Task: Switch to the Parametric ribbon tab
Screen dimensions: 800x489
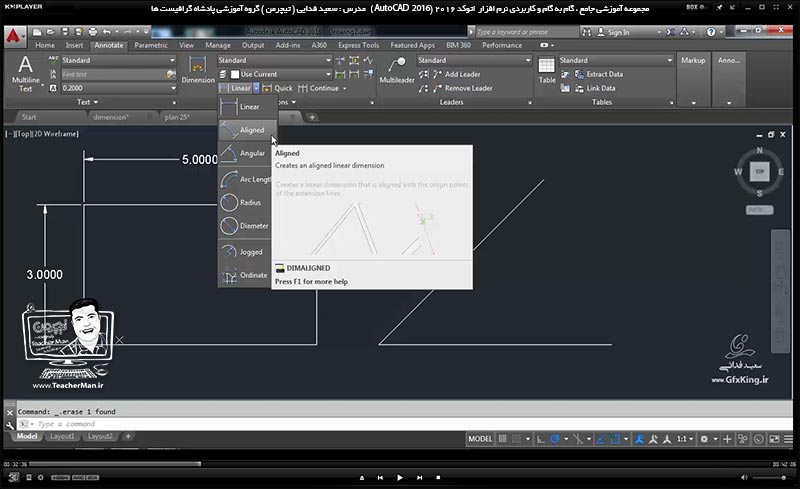Action: [x=151, y=45]
